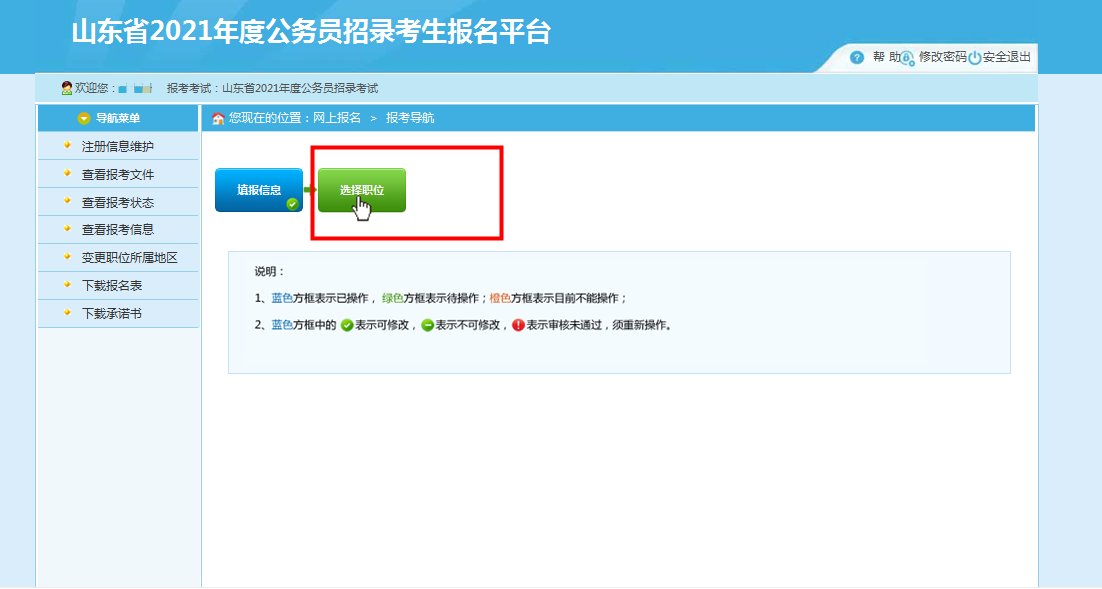Click the green check badge on 填报信息
The width and height of the screenshot is (1102, 589).
(x=295, y=202)
